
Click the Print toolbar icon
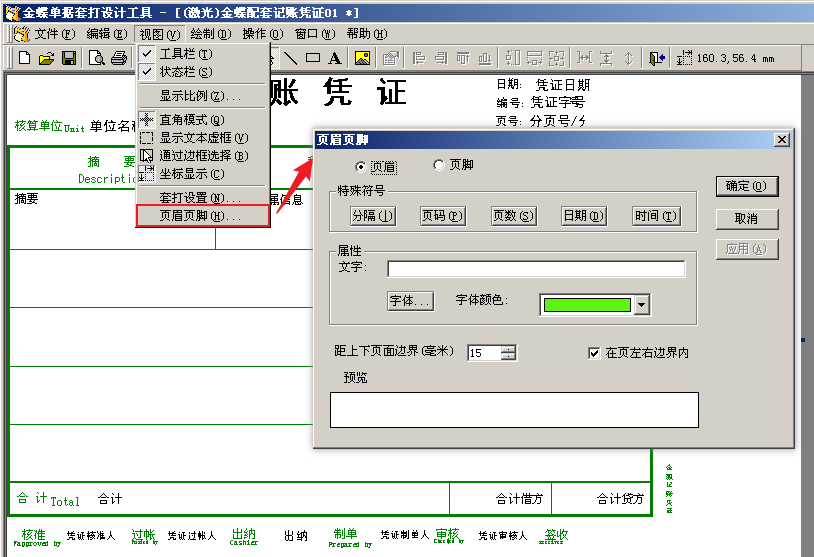click(x=119, y=58)
